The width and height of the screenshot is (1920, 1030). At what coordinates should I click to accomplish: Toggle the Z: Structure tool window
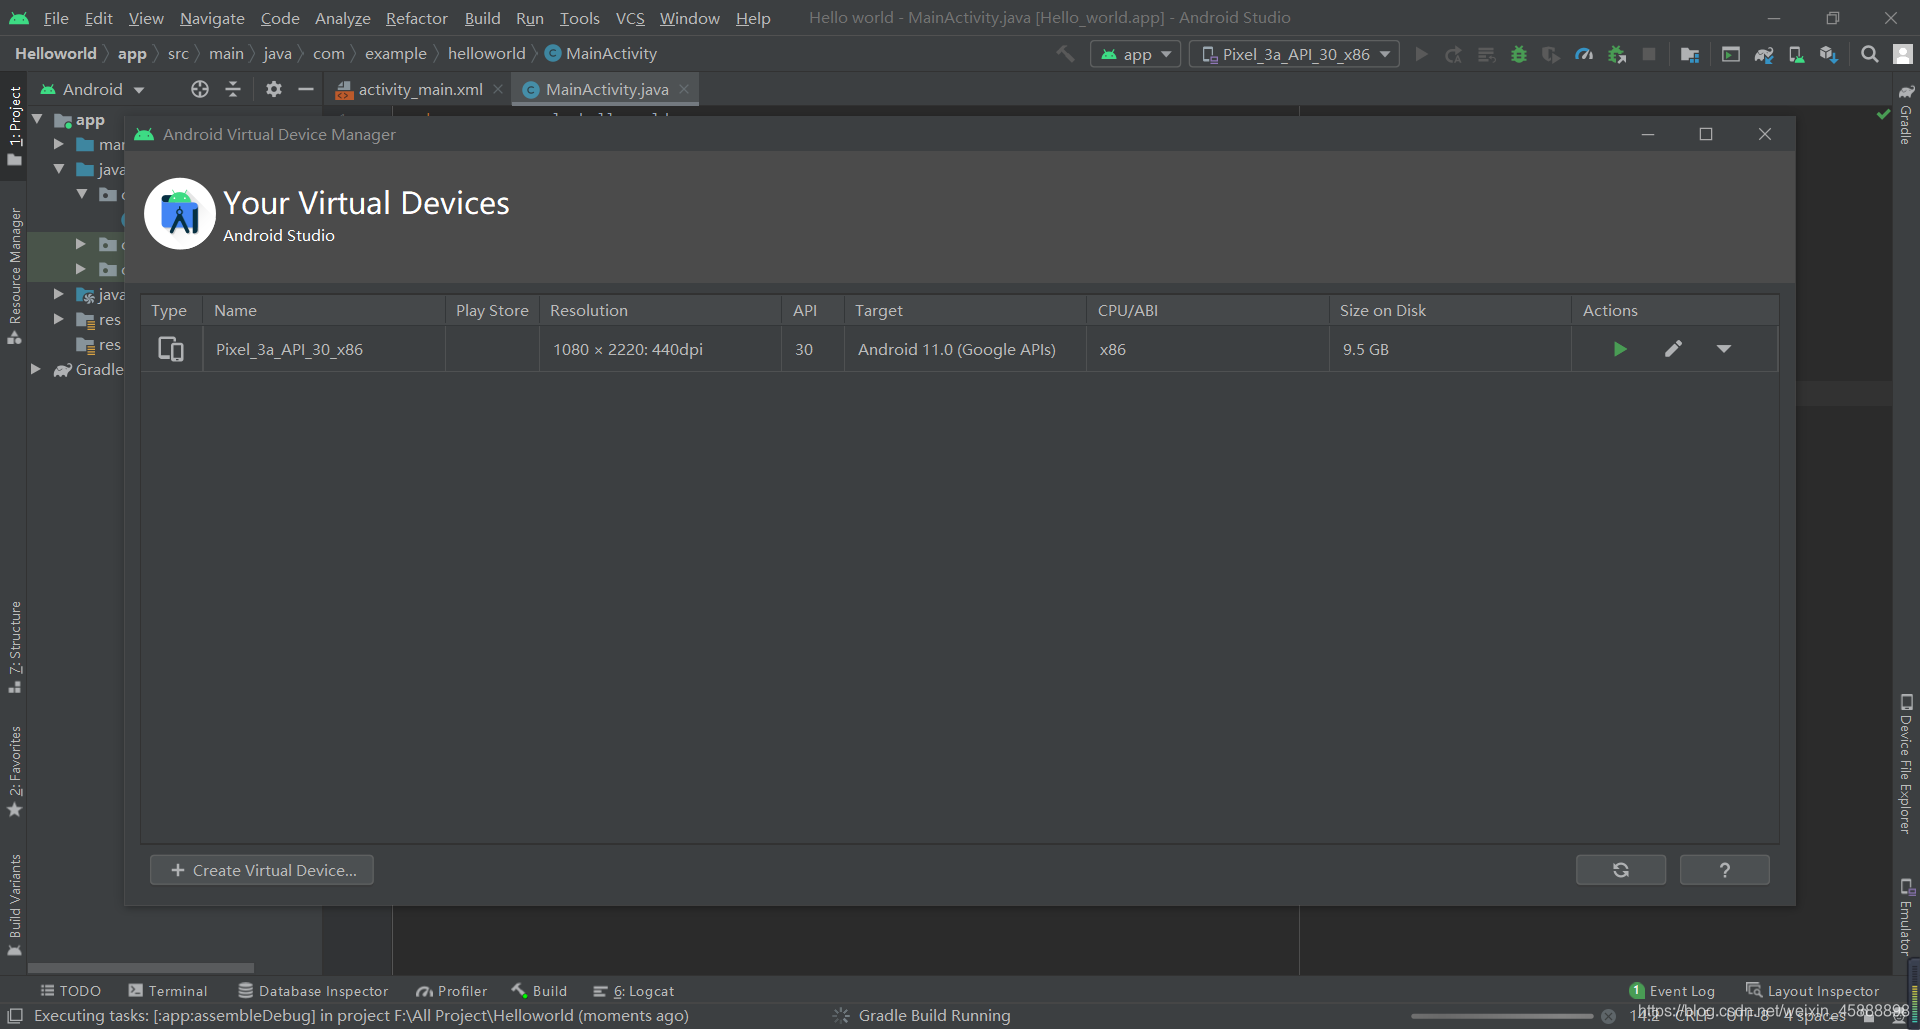point(14,647)
